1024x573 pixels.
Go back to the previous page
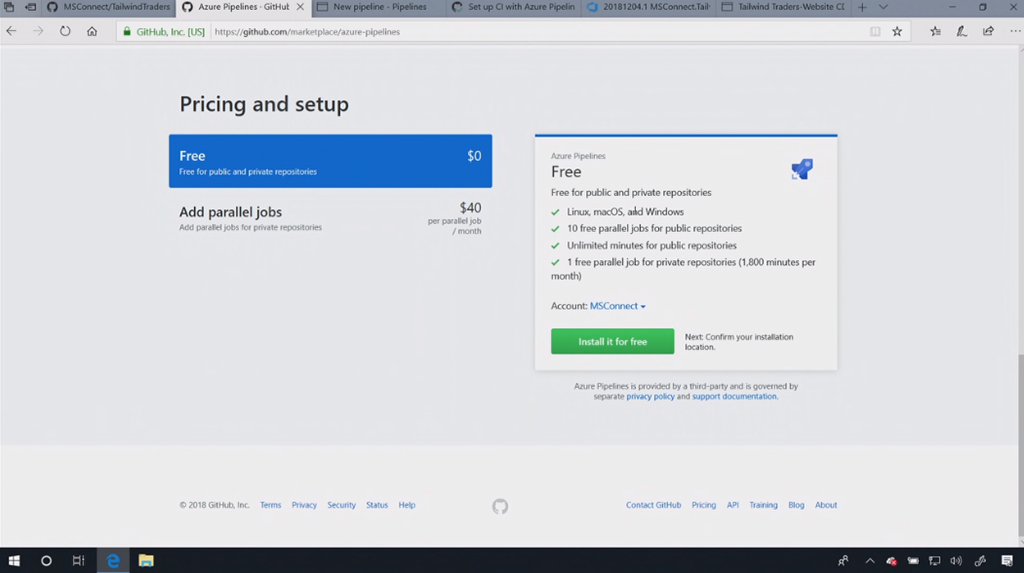click(x=11, y=31)
